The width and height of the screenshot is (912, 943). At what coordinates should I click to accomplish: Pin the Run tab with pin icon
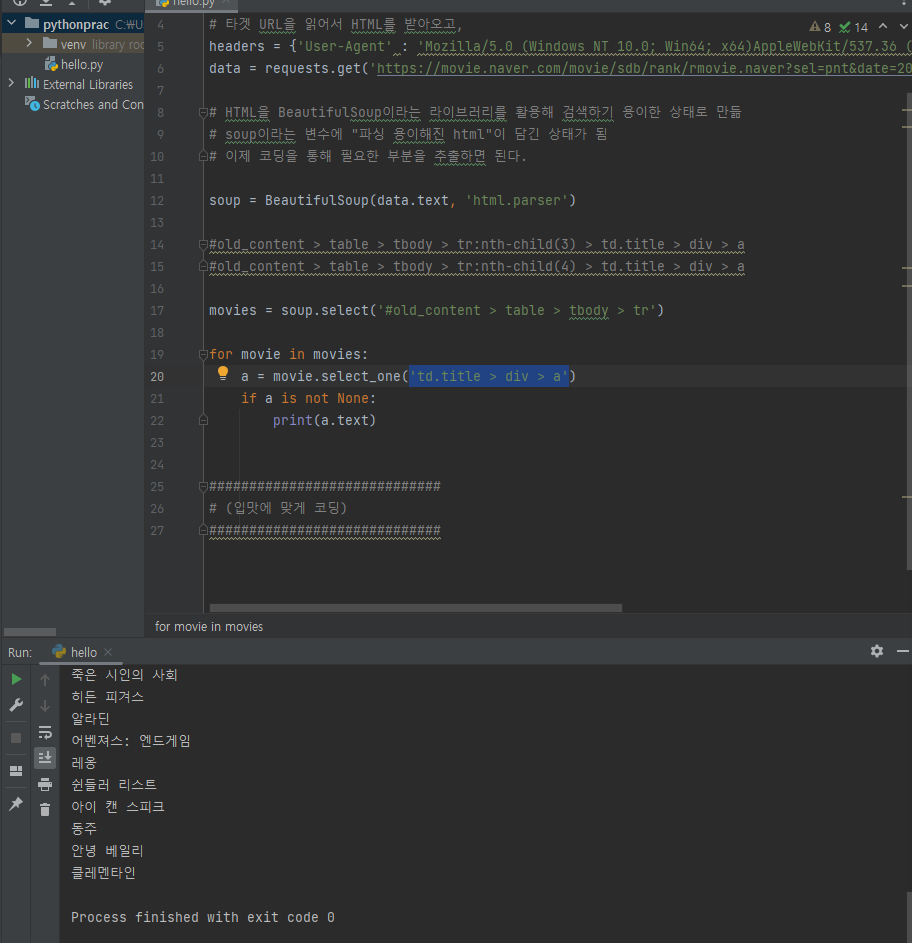[16, 803]
